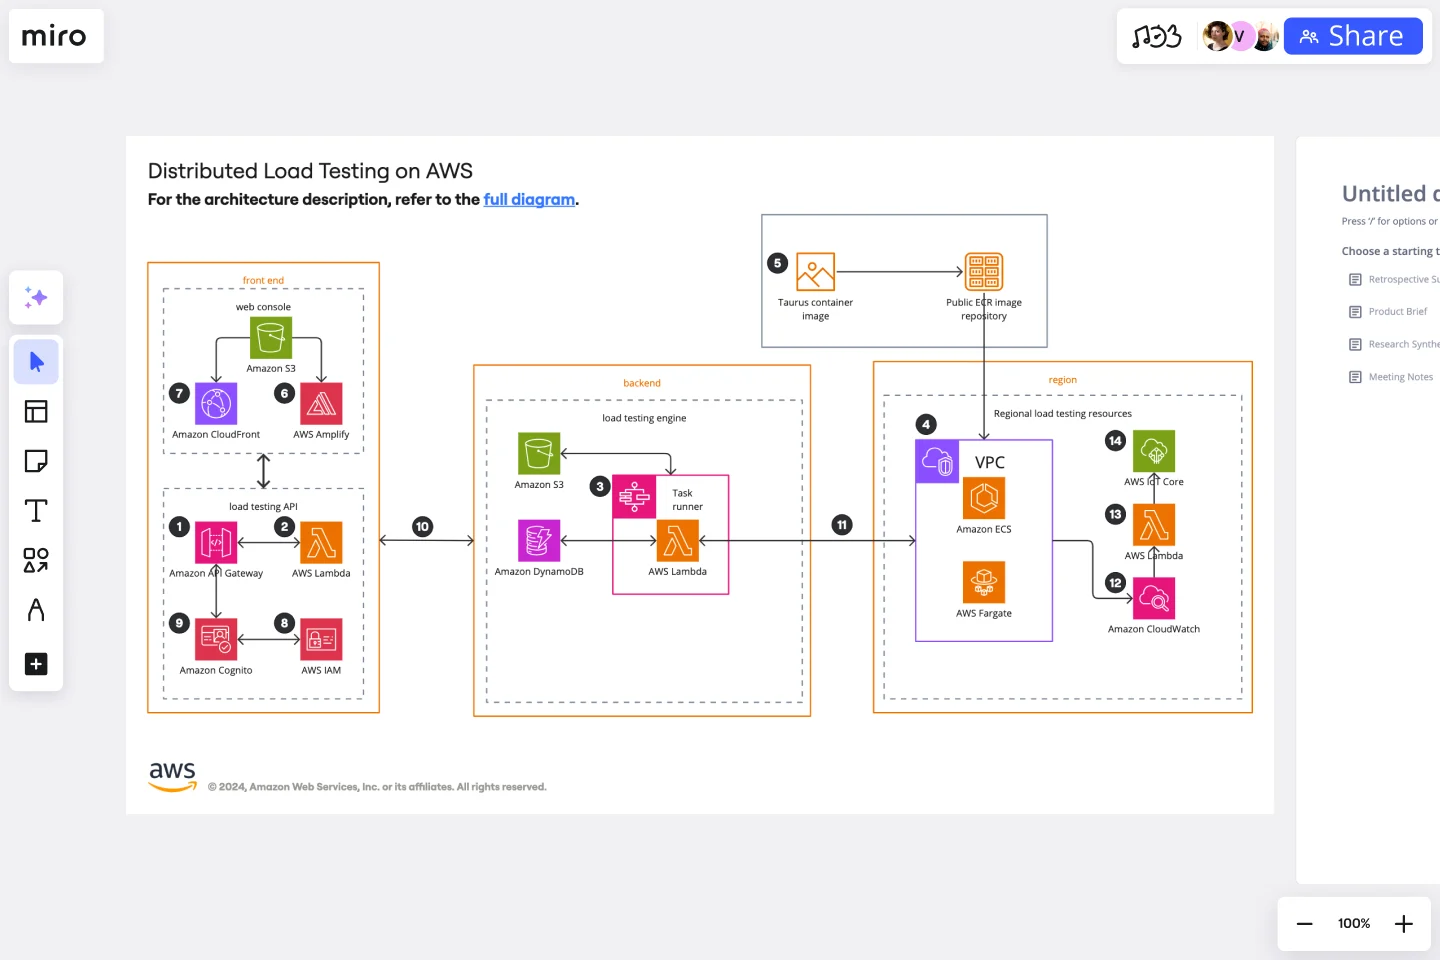Select the AWS Fargate icon
This screenshot has height=960, width=1440.
(x=984, y=583)
